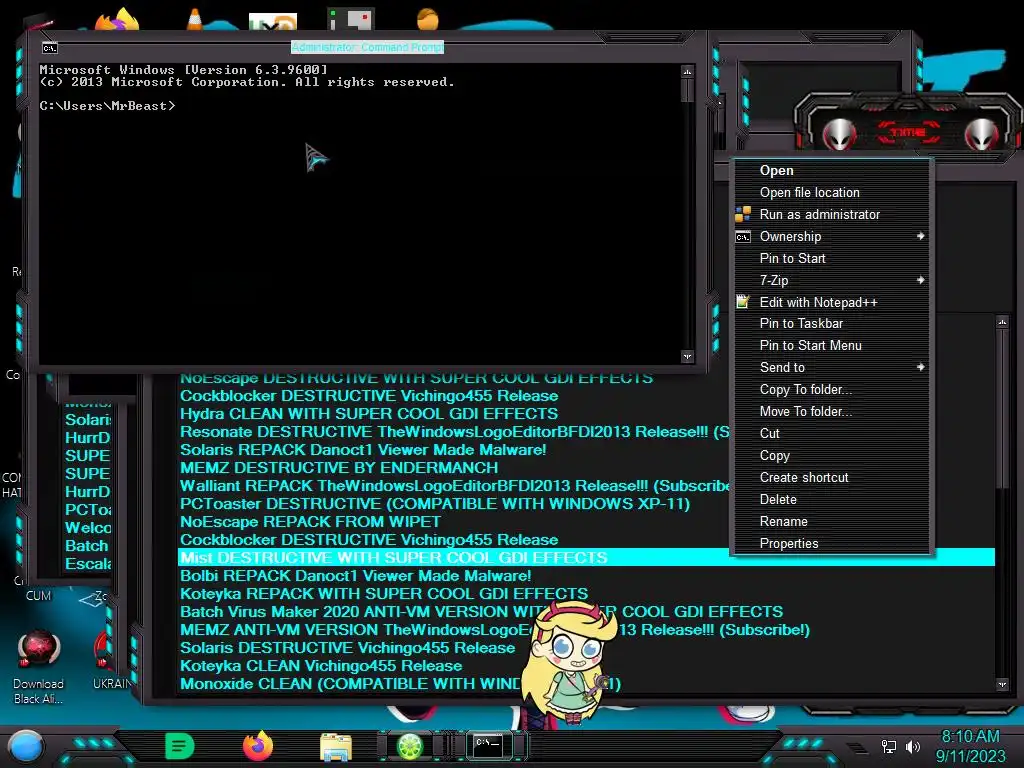Select Batch Virus Maker 2020 ANTI-VM row

coord(481,612)
